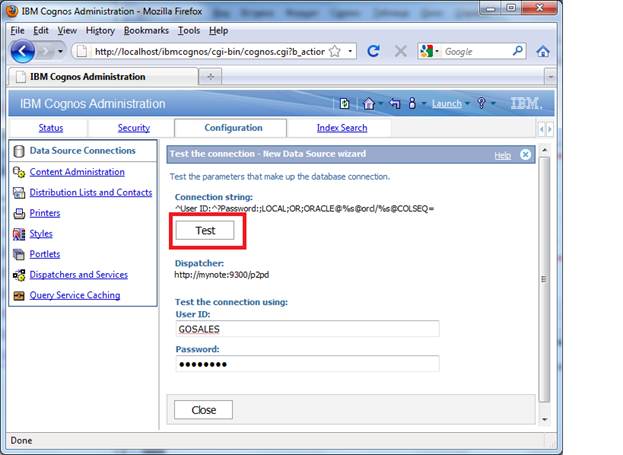Open the Bookmarks menu
Viewport: 623px width, 455px height.
coord(146,31)
